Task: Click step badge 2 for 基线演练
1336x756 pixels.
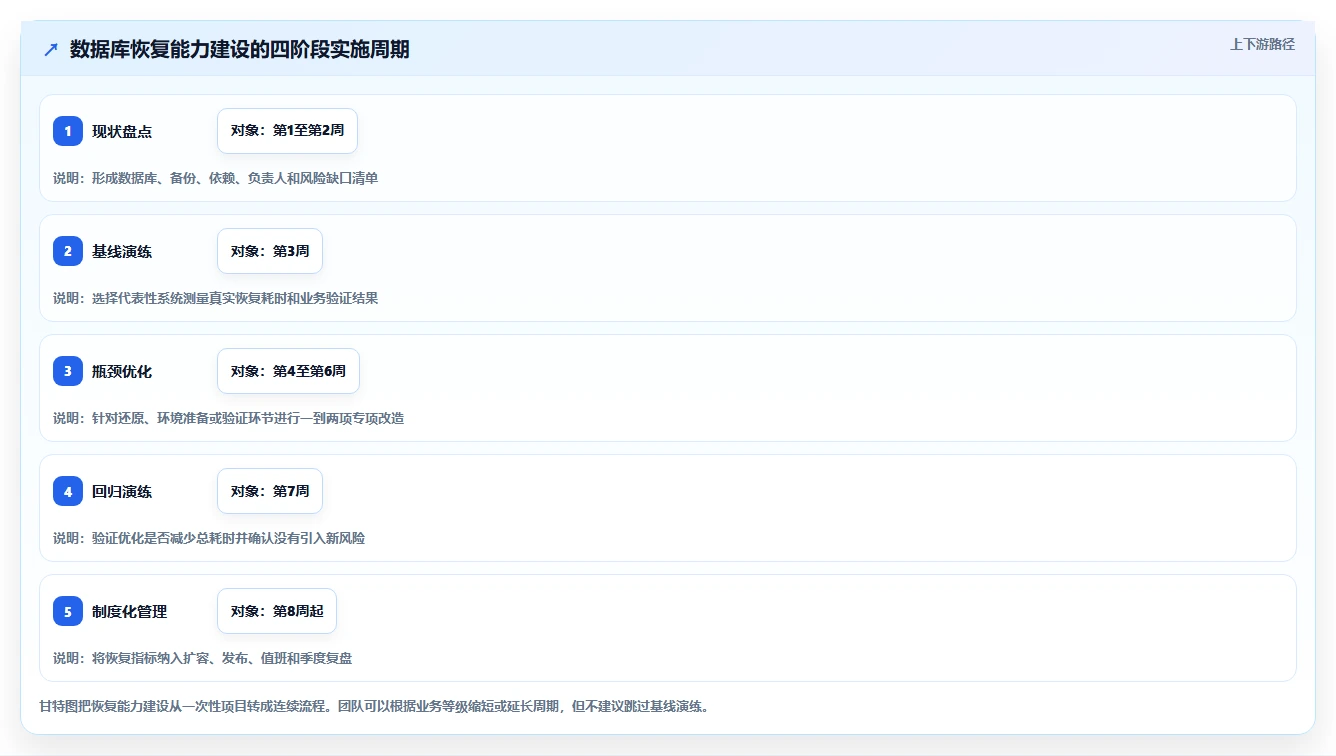Action: [x=68, y=251]
